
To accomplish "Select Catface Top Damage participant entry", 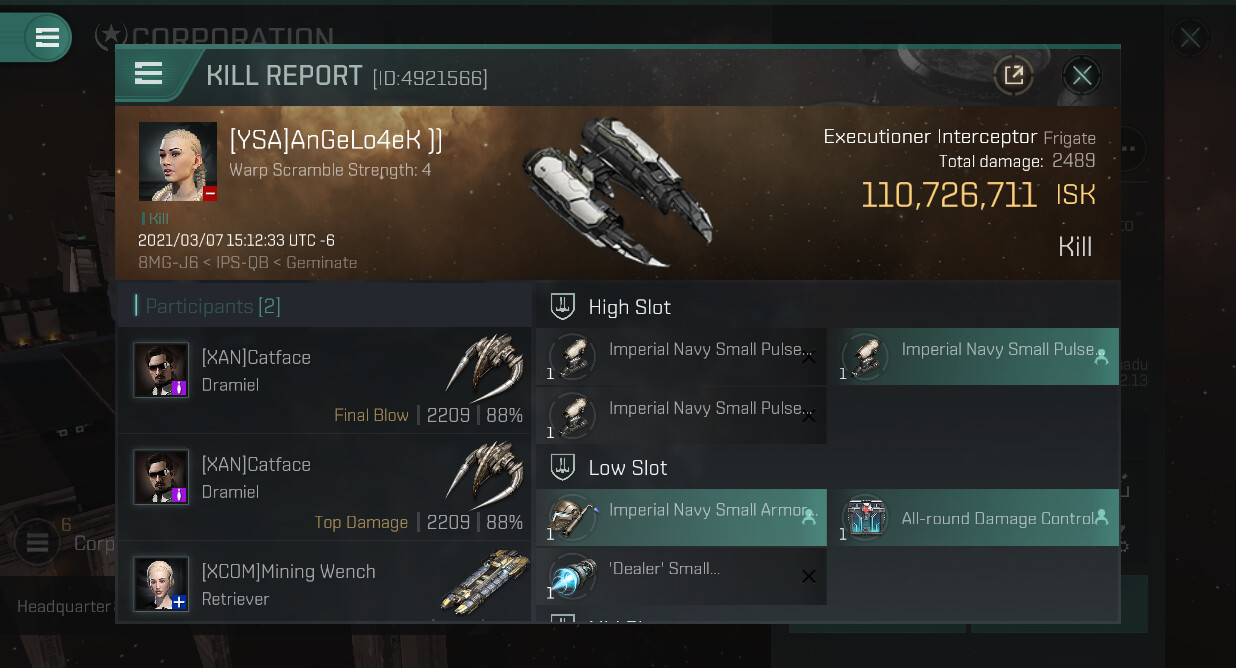I will 325,488.
